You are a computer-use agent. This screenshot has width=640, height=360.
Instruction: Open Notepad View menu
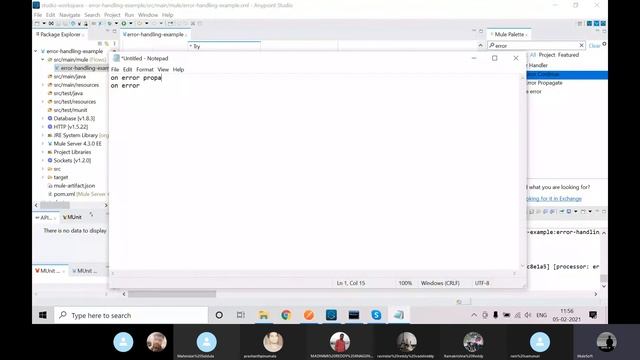[x=163, y=69]
